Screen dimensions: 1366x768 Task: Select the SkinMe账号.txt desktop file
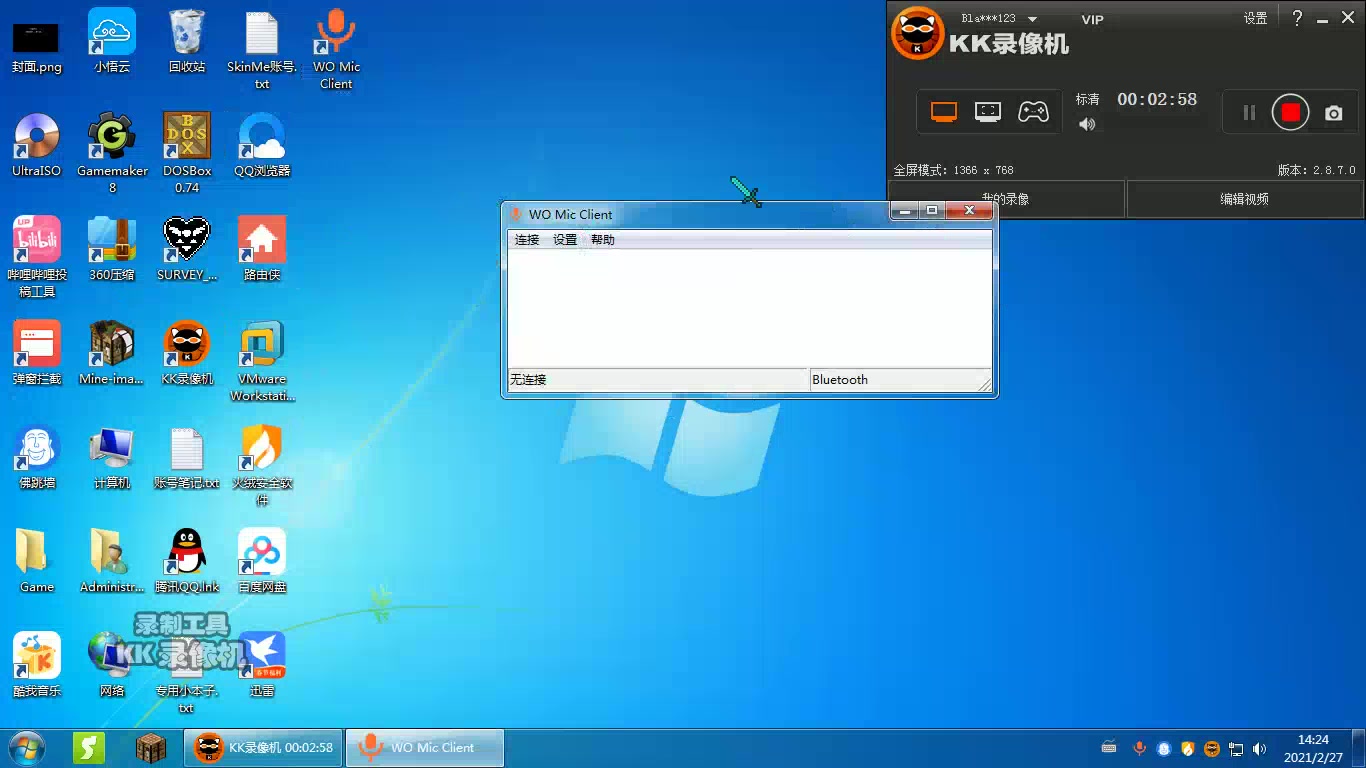click(x=262, y=50)
